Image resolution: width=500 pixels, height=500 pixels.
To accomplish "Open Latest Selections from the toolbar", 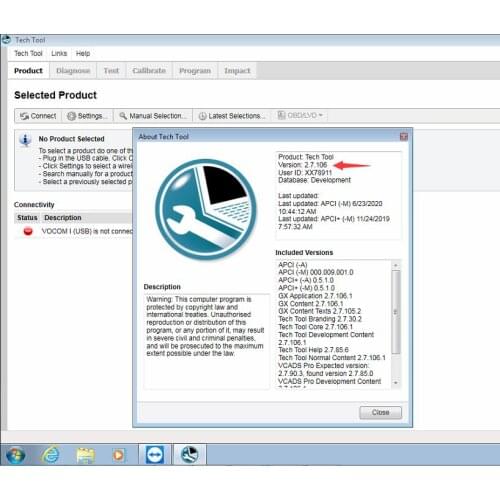I will [x=232, y=116].
